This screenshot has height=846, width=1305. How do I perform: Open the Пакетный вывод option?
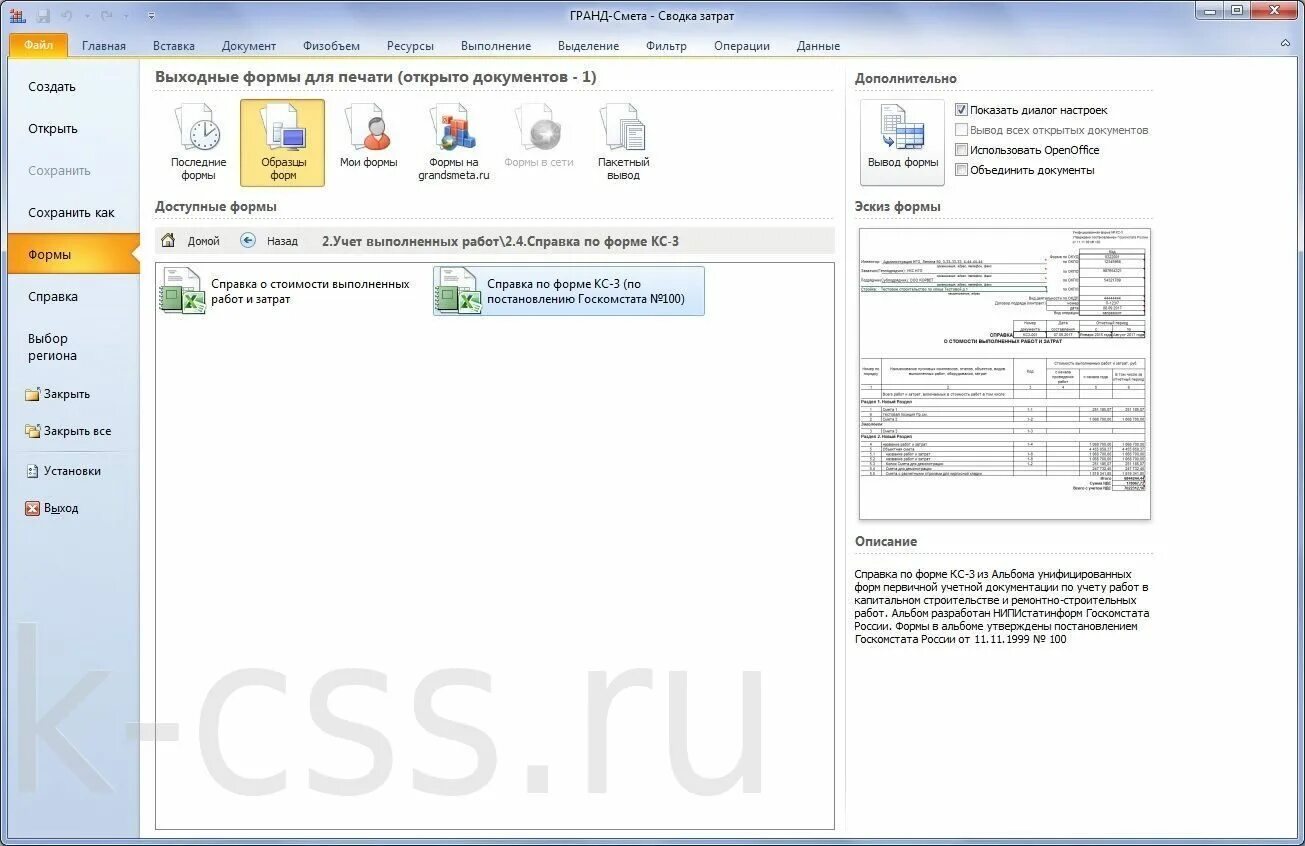tap(623, 143)
